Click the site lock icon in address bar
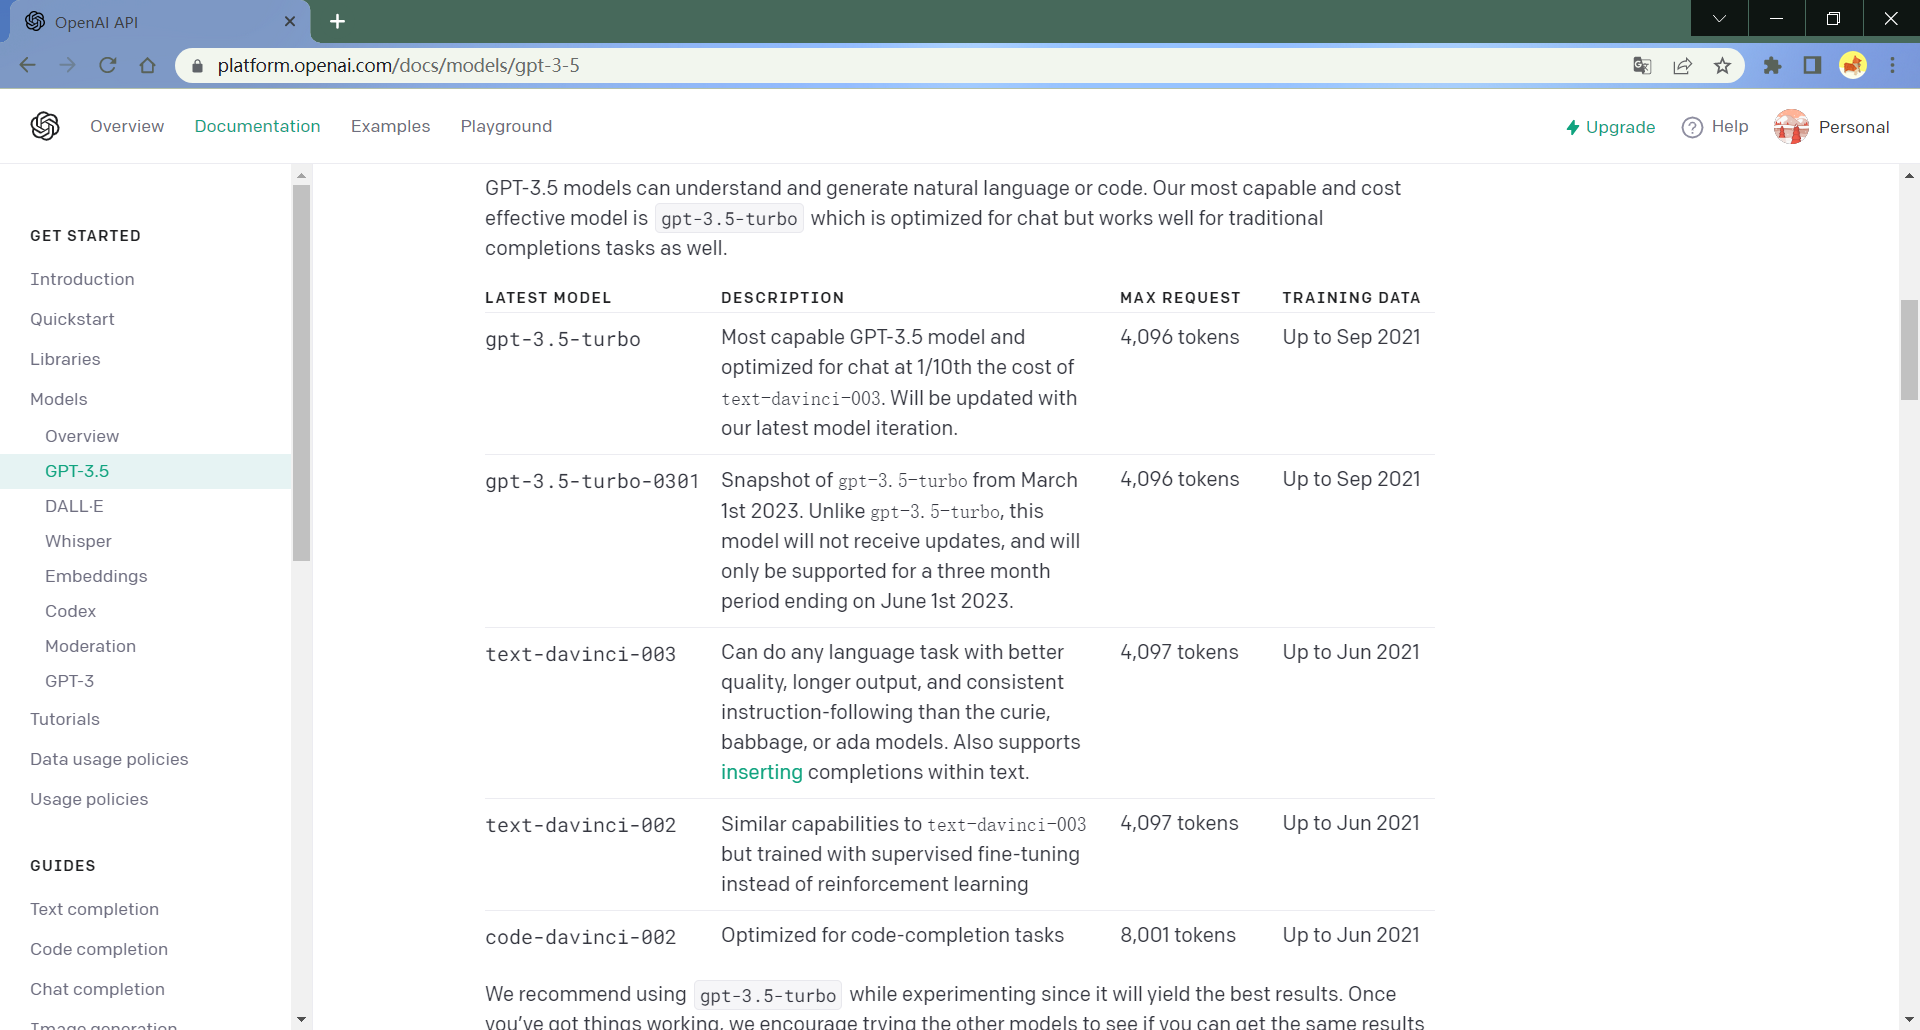Screen dimensions: 1920x1030 pyautogui.click(x=197, y=66)
